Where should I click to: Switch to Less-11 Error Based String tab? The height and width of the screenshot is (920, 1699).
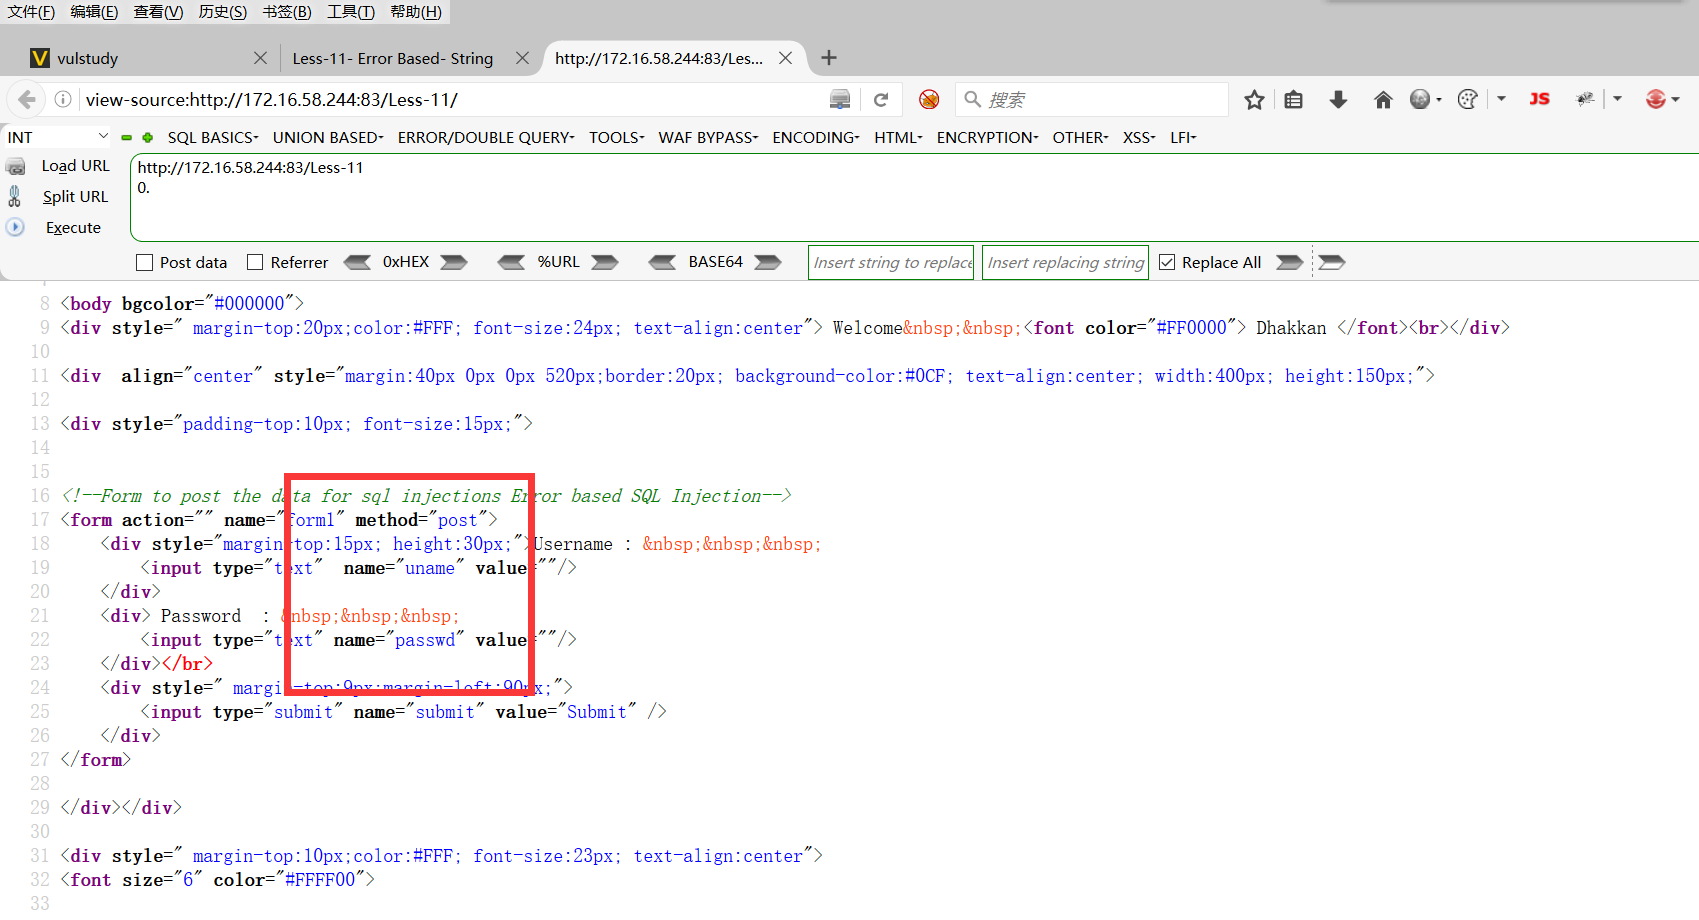pos(410,58)
